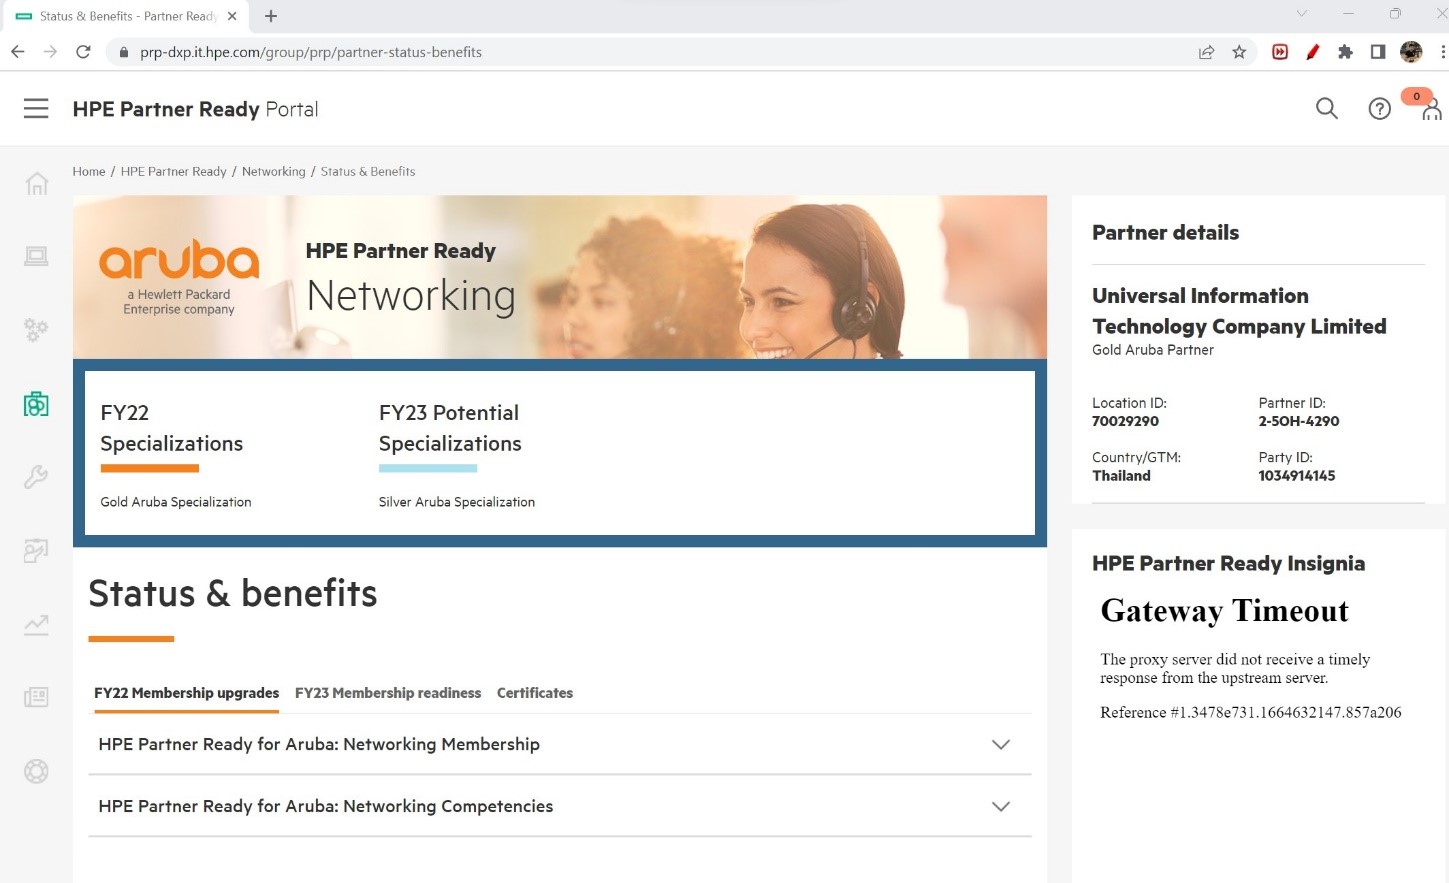Click the browser forward arrow
Viewport: 1449px width, 883px height.
coord(50,52)
